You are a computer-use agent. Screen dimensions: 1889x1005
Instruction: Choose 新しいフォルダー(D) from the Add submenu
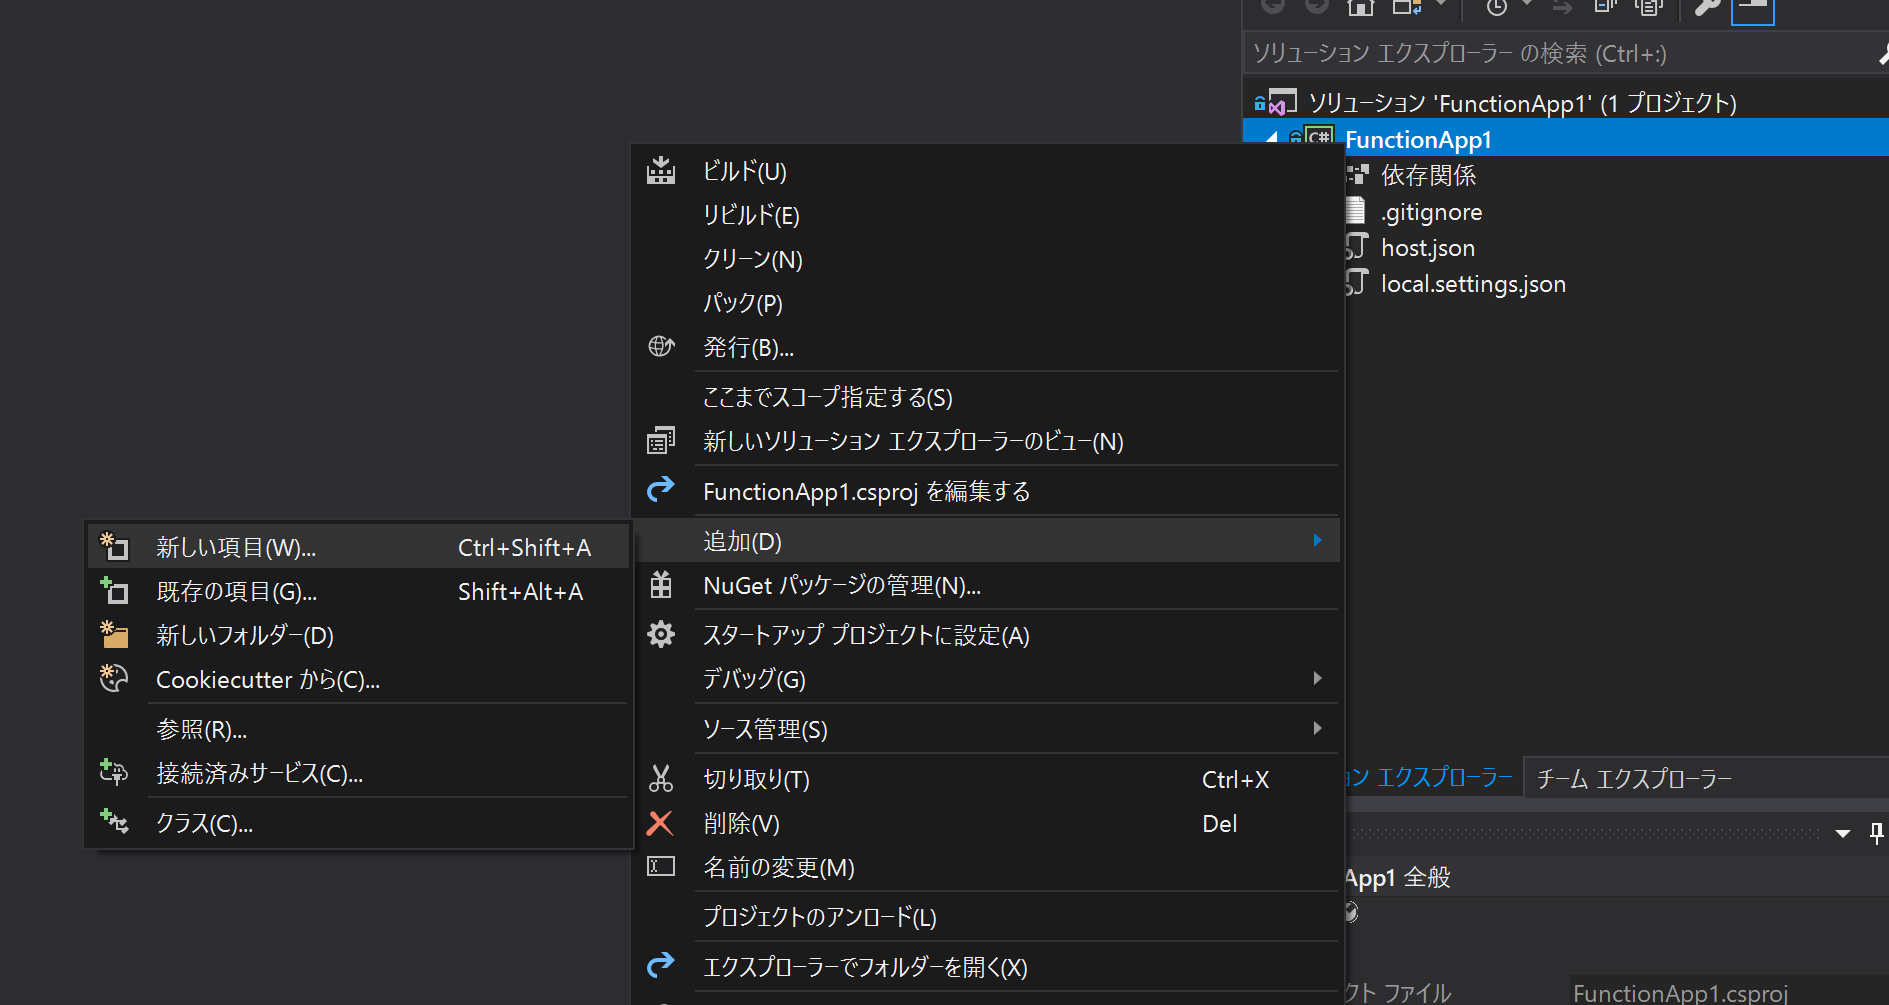[244, 635]
